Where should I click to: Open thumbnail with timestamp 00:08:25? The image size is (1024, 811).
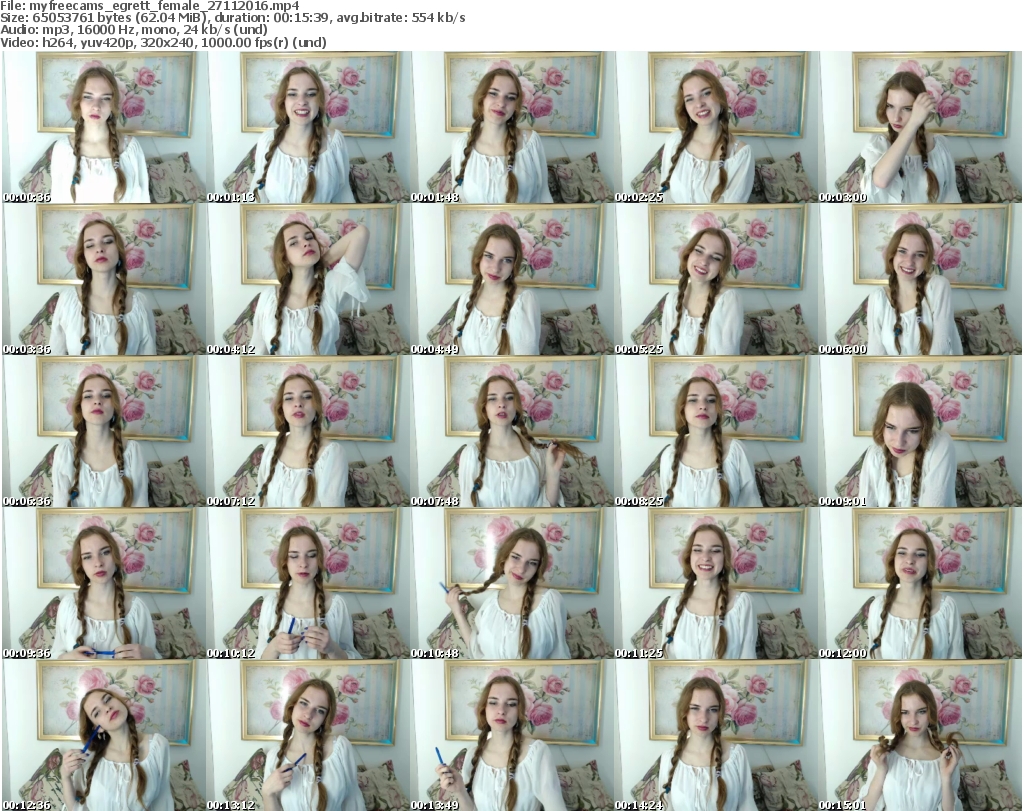pos(716,432)
